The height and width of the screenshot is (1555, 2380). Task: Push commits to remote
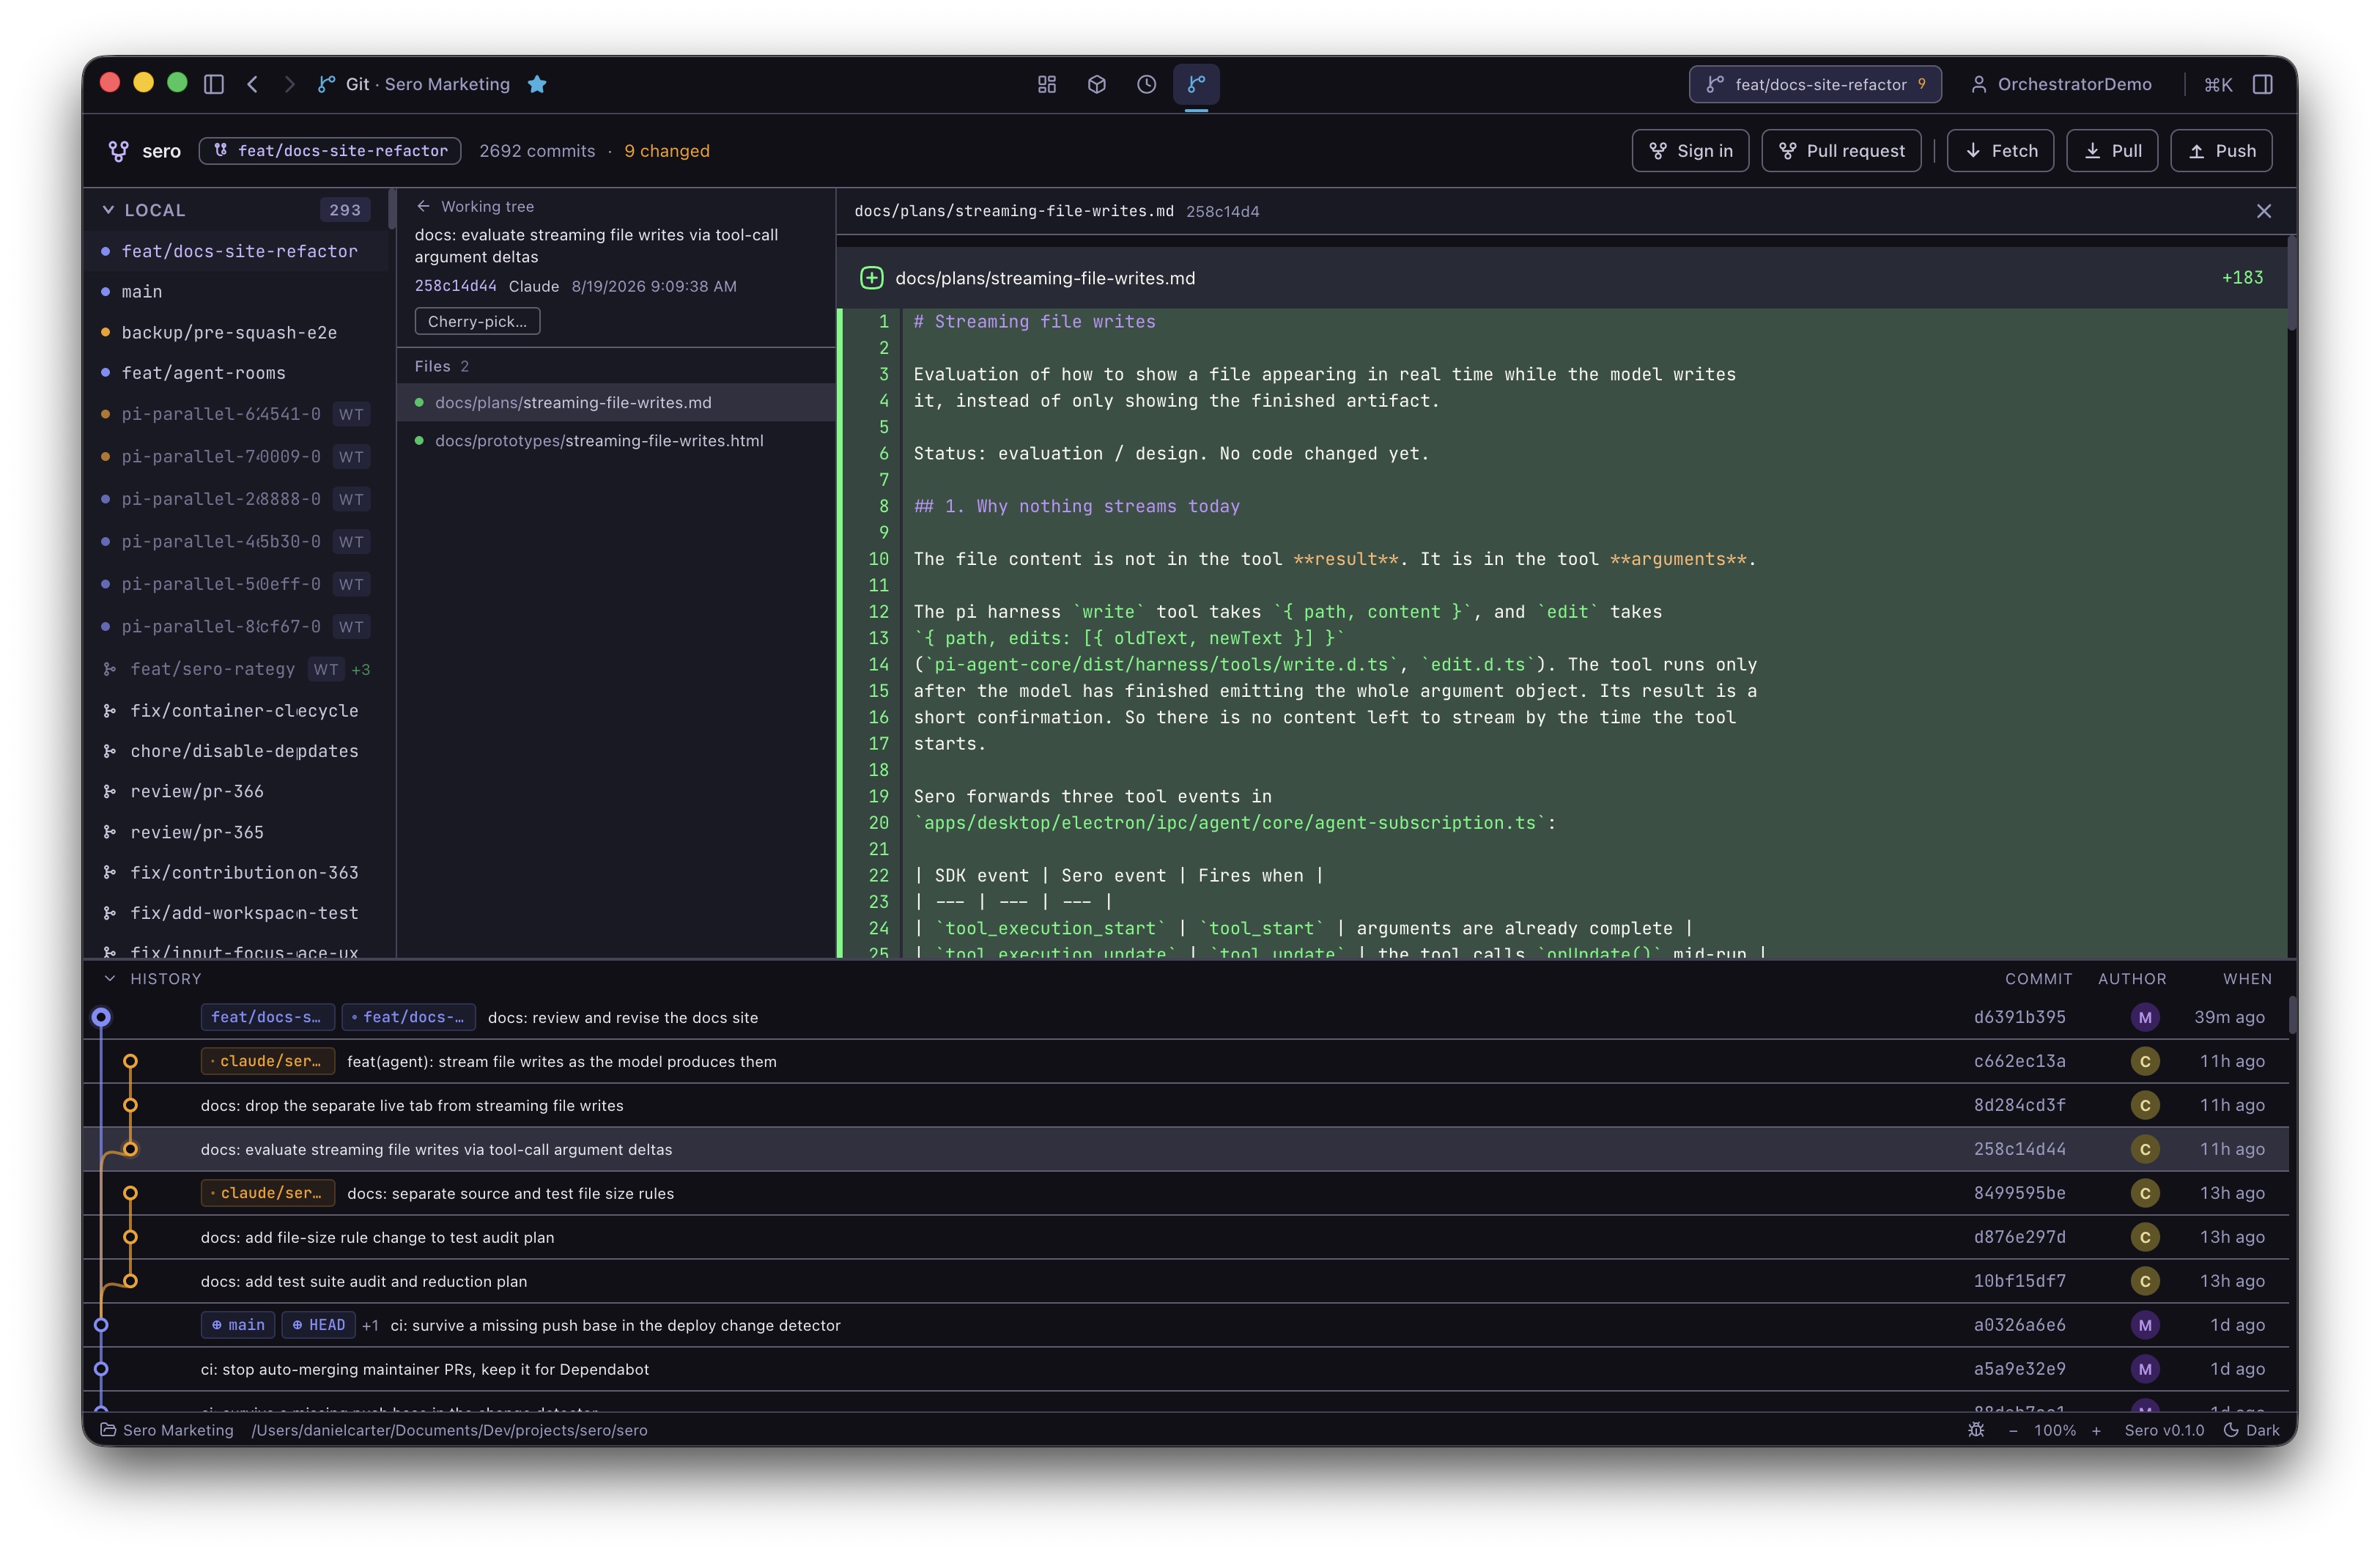coord(2221,151)
